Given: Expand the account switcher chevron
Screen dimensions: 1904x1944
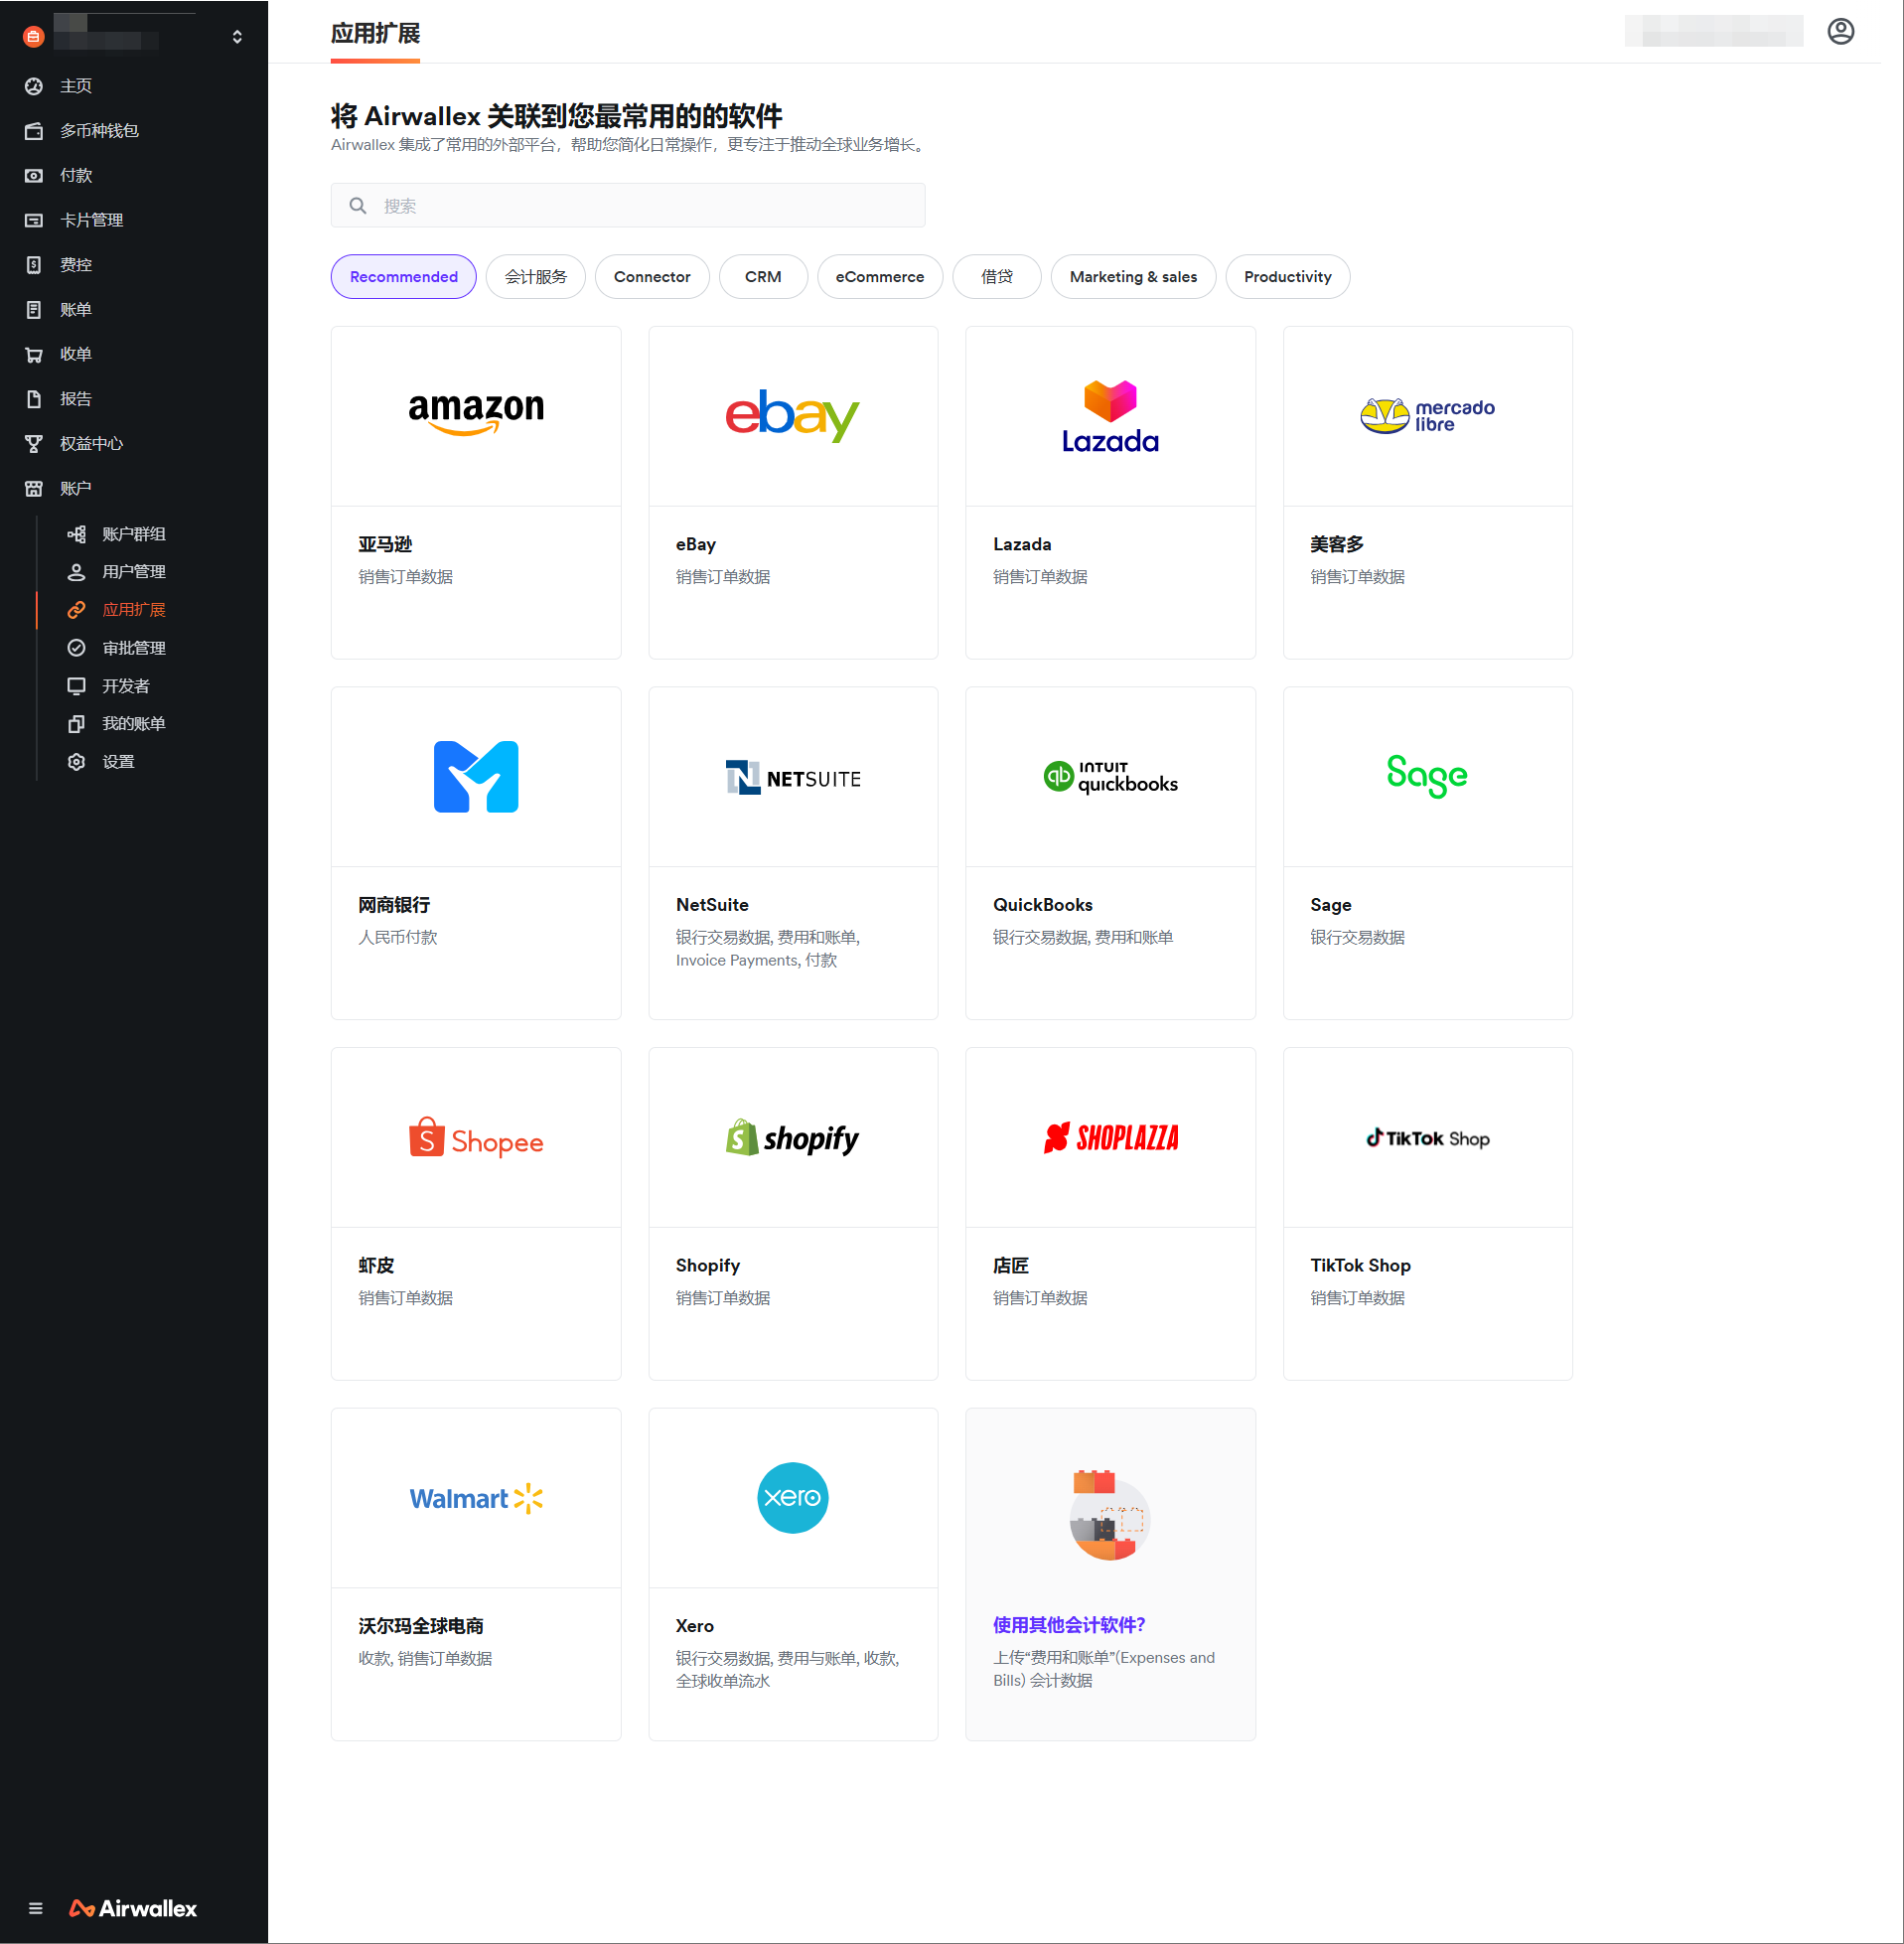Looking at the screenshot, I should point(237,37).
